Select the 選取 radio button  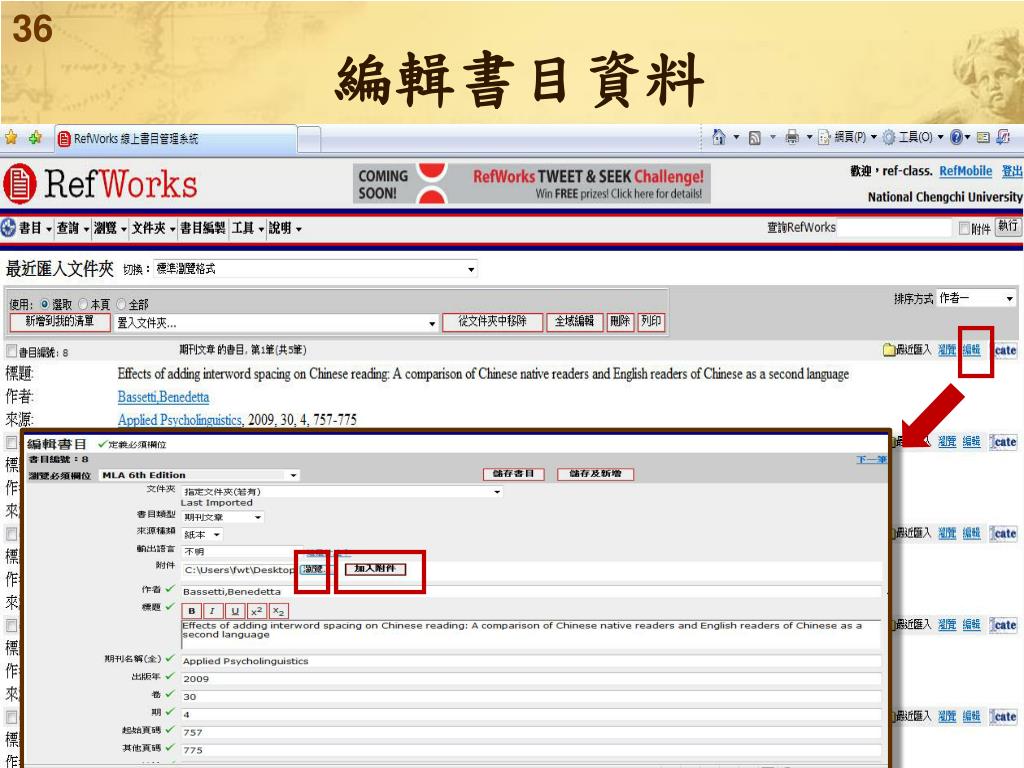44,304
